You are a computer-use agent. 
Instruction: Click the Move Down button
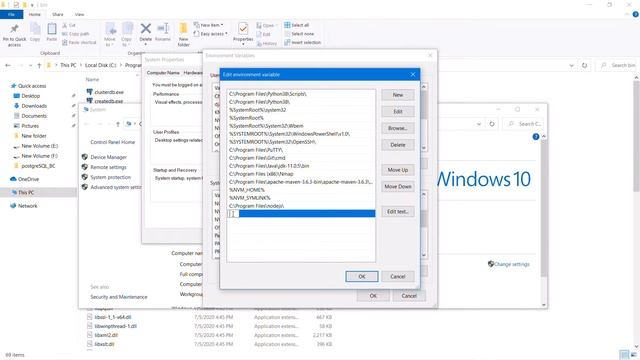(x=398, y=187)
